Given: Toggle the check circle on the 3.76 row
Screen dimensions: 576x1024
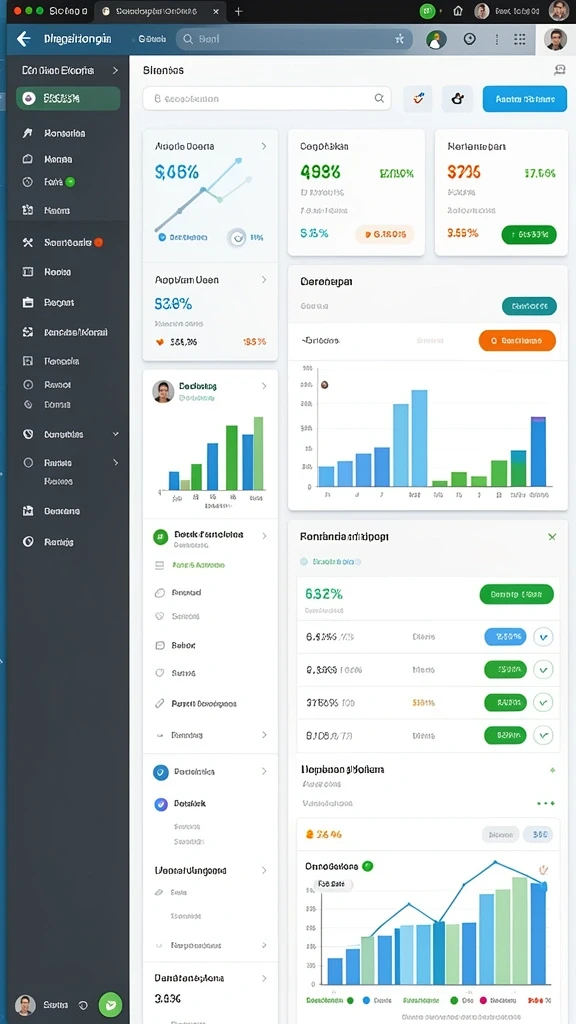Looking at the screenshot, I should point(543,702).
